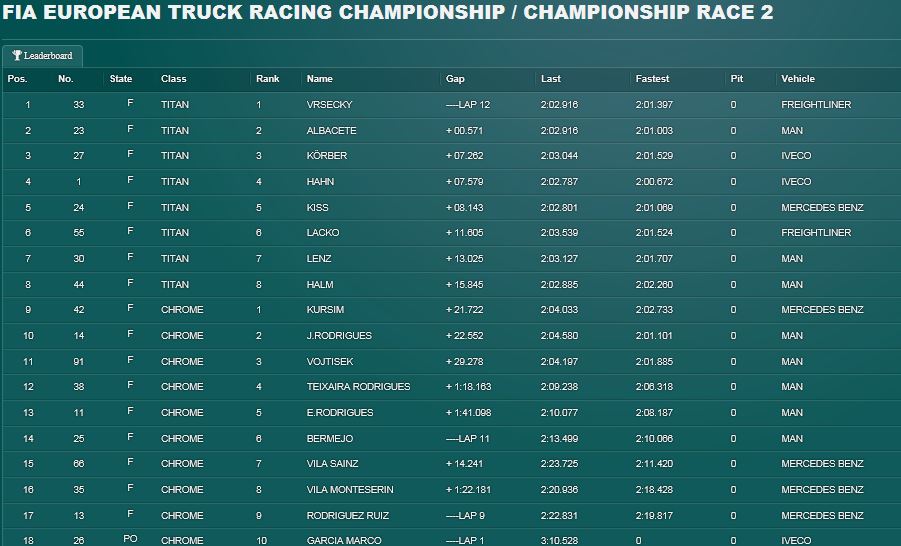Click the VILA MONTESERIN driver entry

pyautogui.click(x=350, y=490)
